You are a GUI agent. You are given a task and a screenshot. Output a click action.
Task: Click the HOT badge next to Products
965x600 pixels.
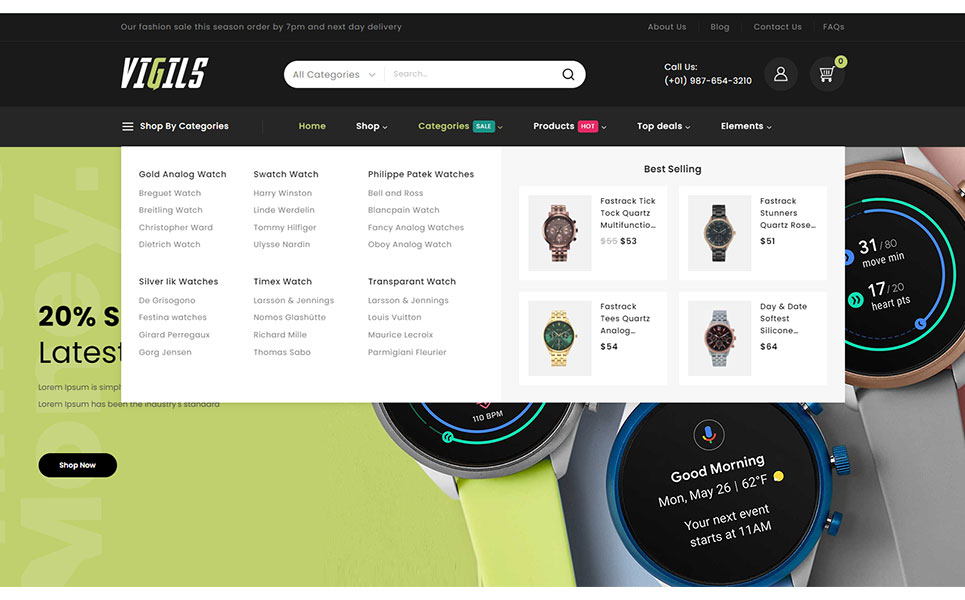588,127
